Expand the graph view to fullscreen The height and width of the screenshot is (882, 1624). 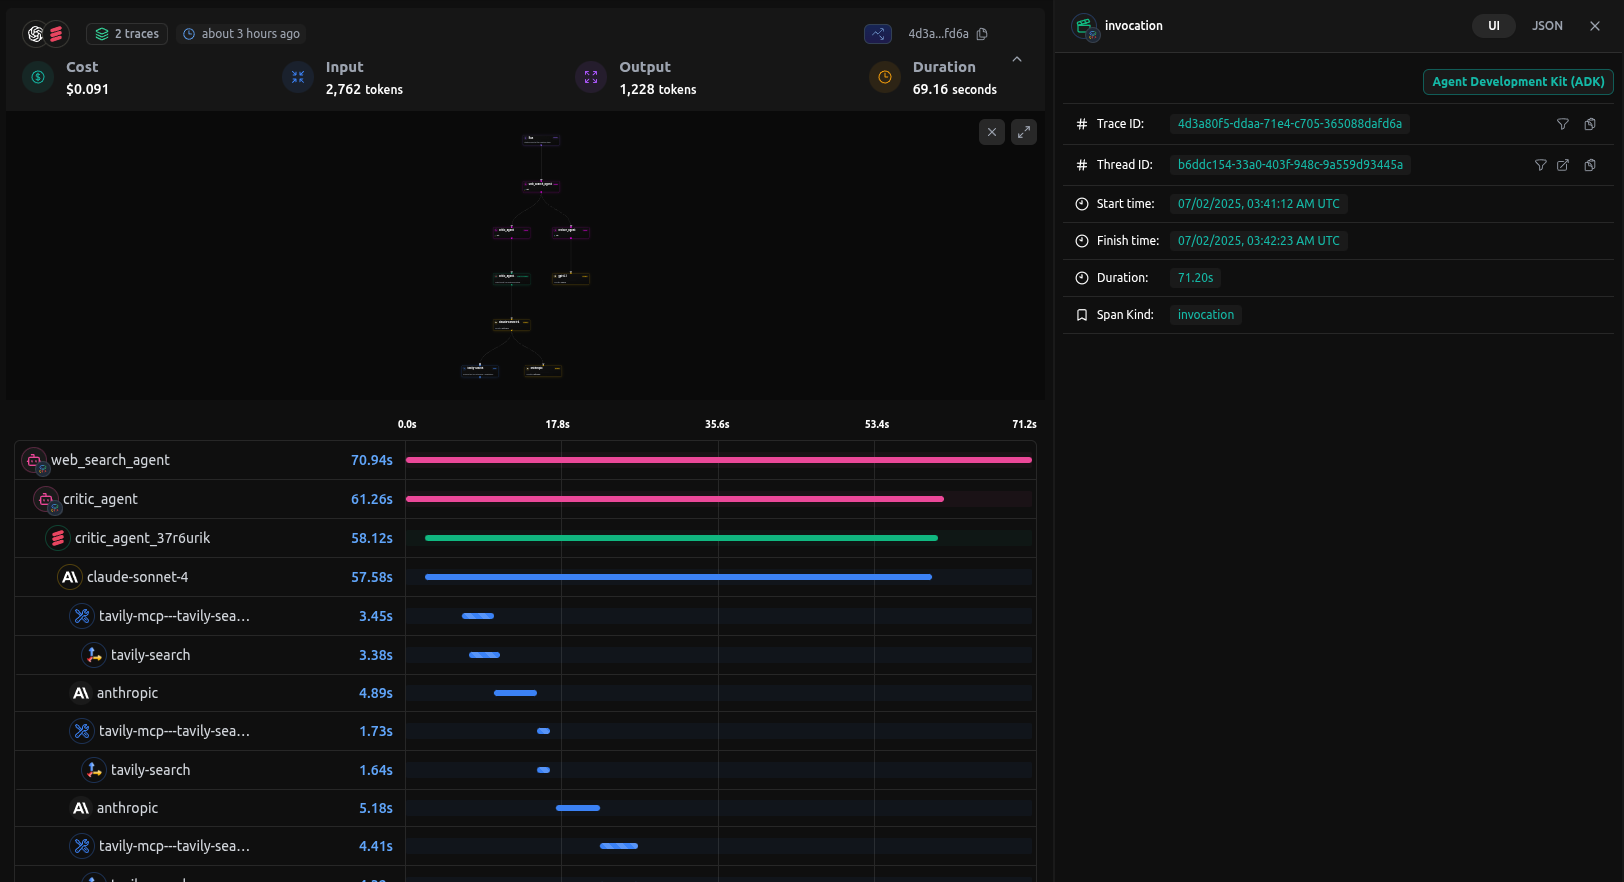tap(1024, 132)
